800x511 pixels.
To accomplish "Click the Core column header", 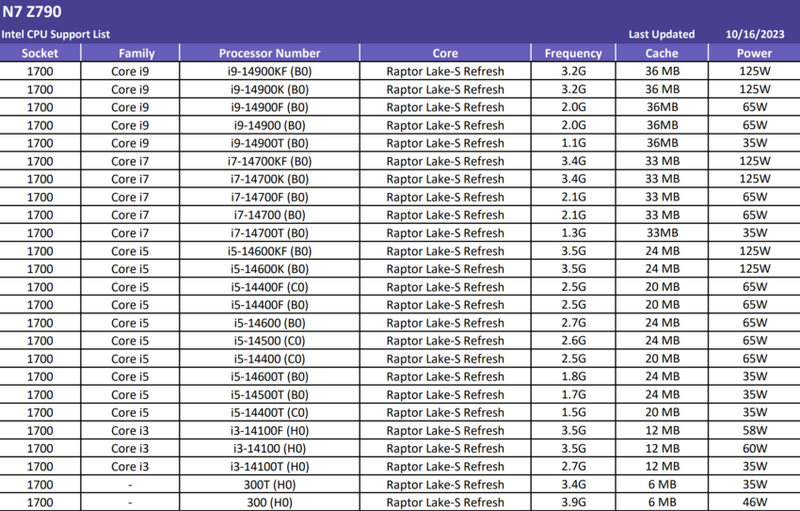I will (x=445, y=53).
